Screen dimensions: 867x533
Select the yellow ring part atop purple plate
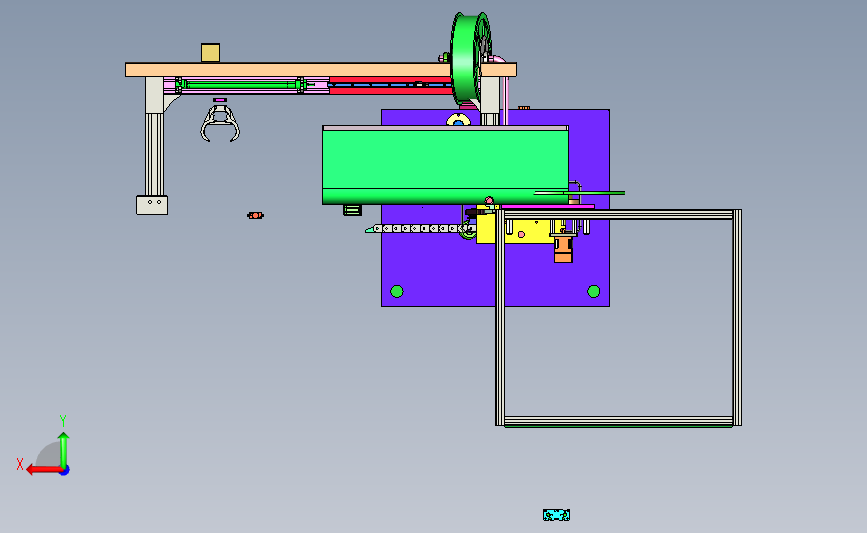(x=458, y=119)
